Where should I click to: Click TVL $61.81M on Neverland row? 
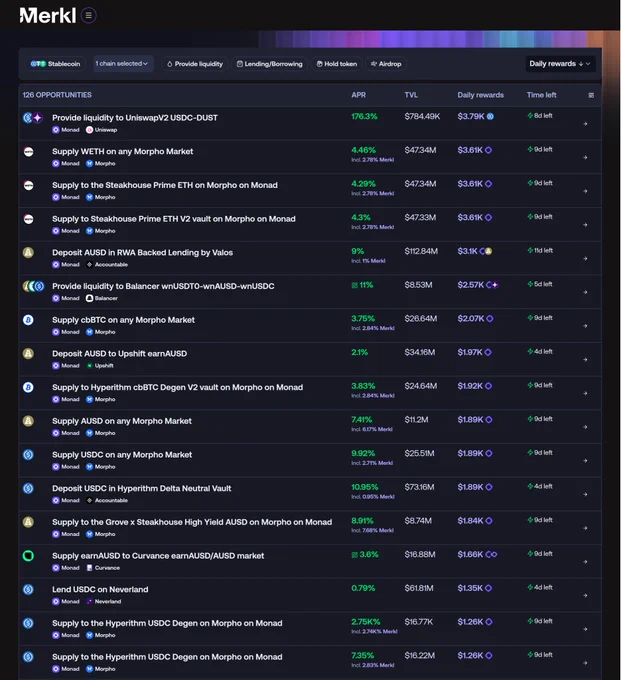[418, 588]
